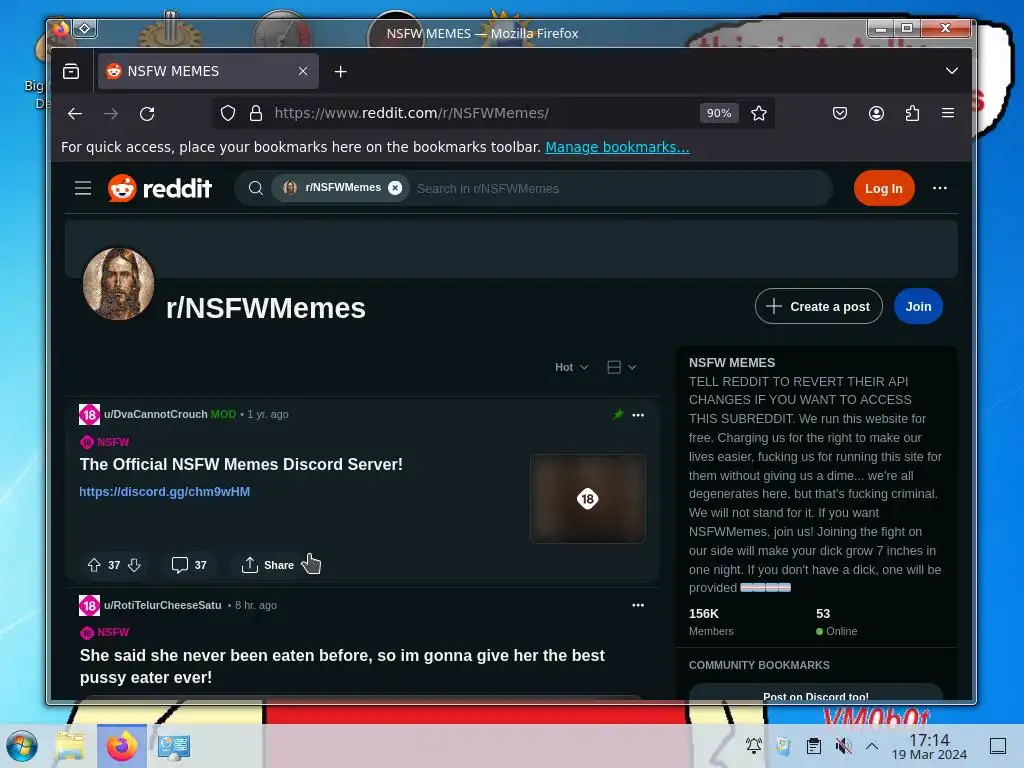
Task: Expand the list all tabs chevron
Action: pyautogui.click(x=952, y=71)
